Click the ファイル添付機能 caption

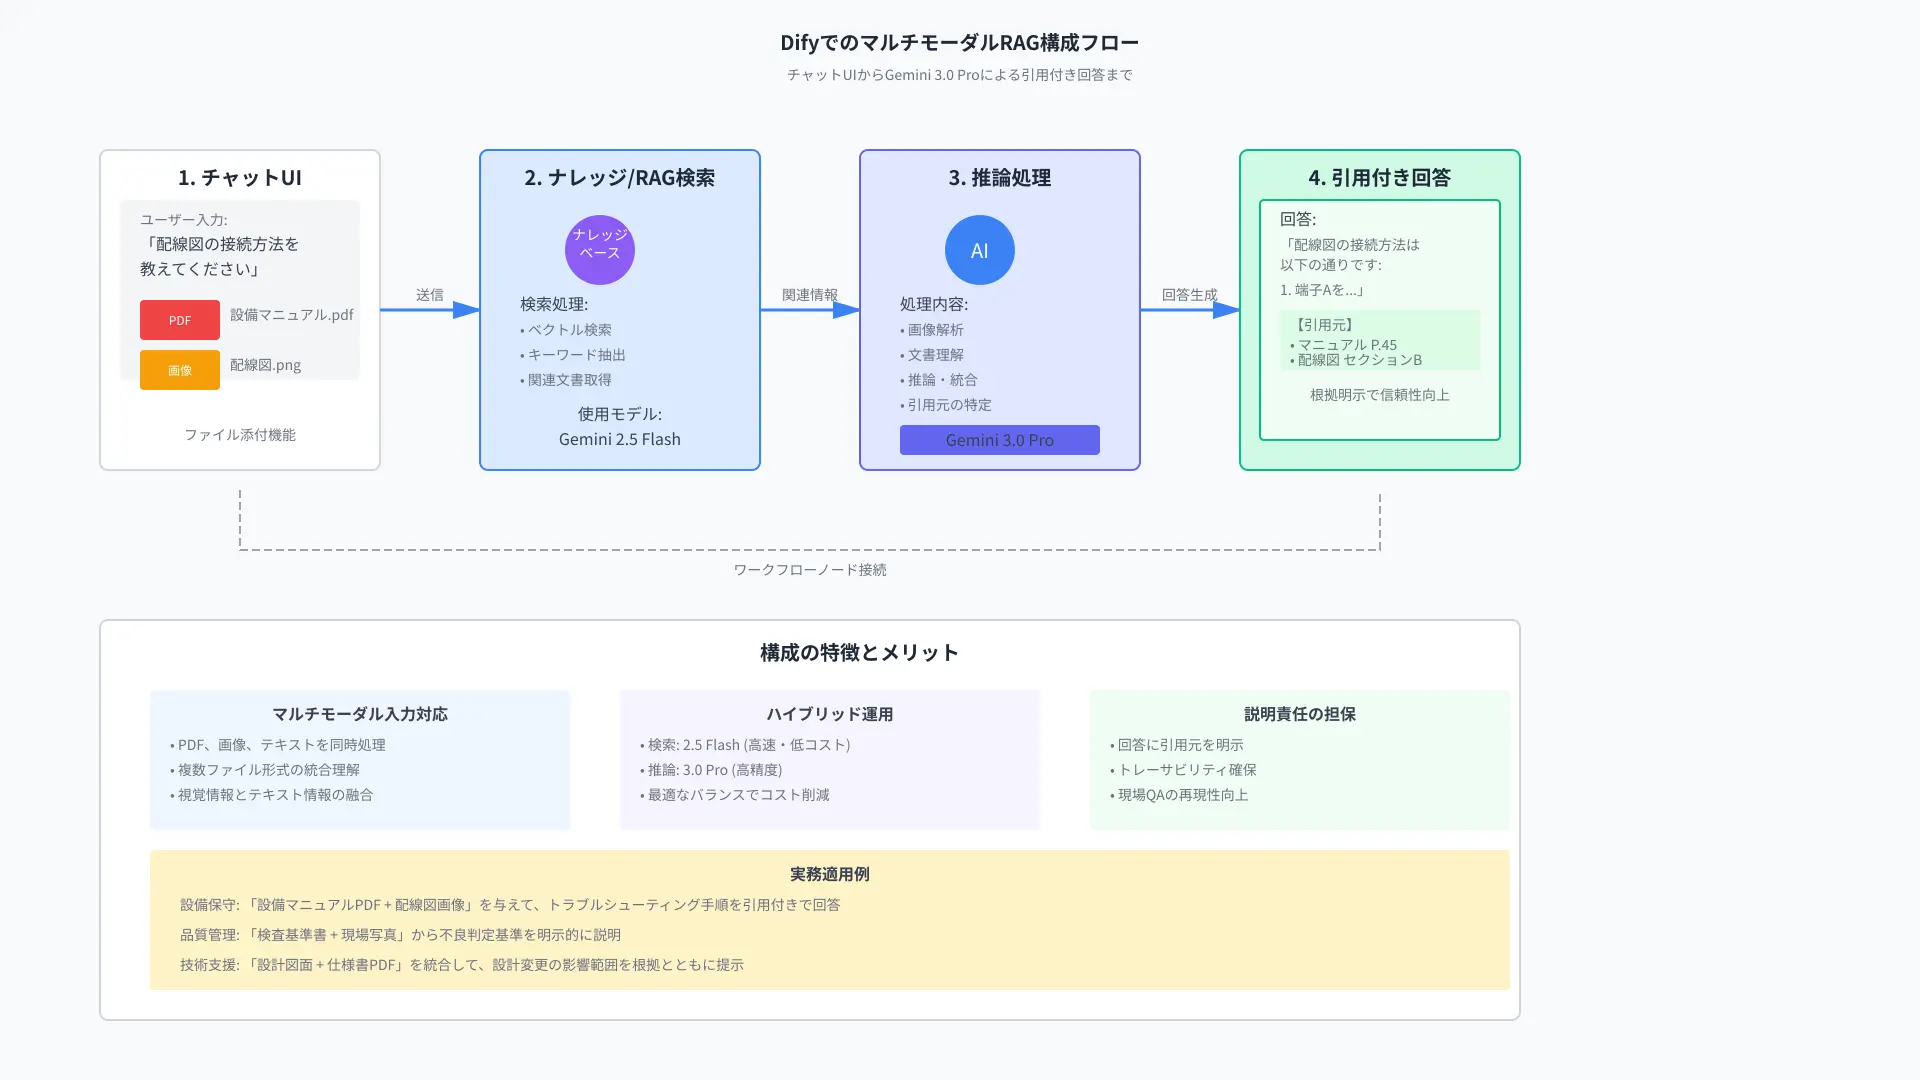[240, 435]
